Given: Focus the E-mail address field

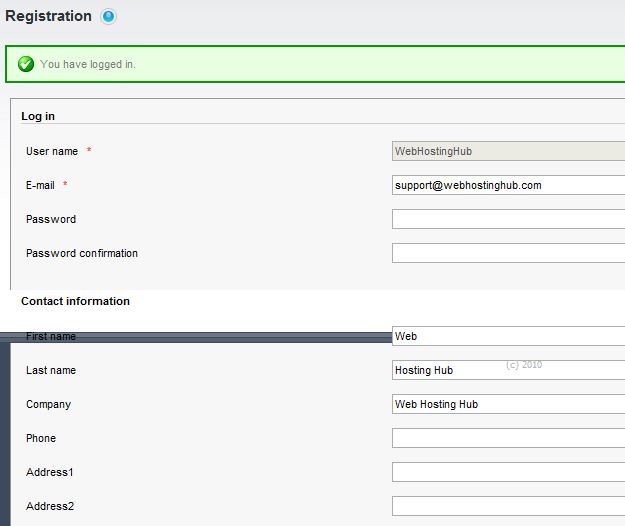Looking at the screenshot, I should tap(508, 185).
